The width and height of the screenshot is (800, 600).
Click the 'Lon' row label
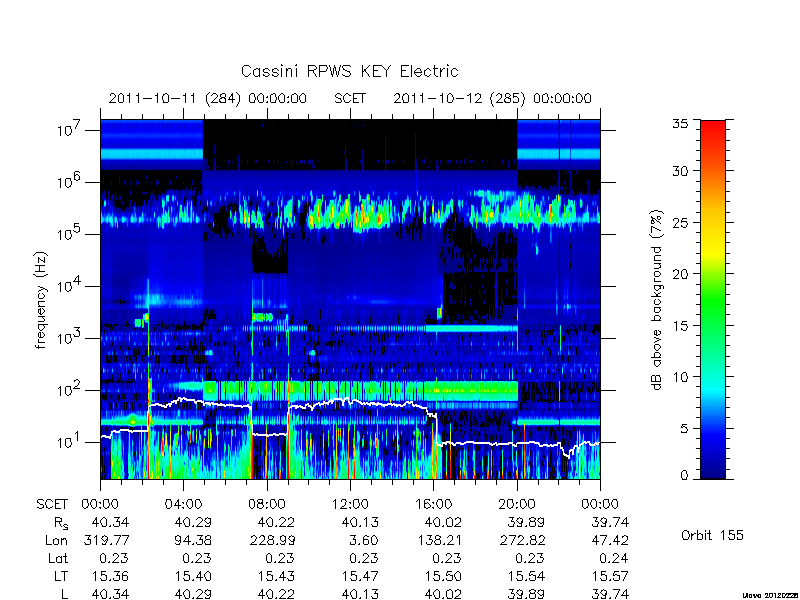tap(56, 540)
